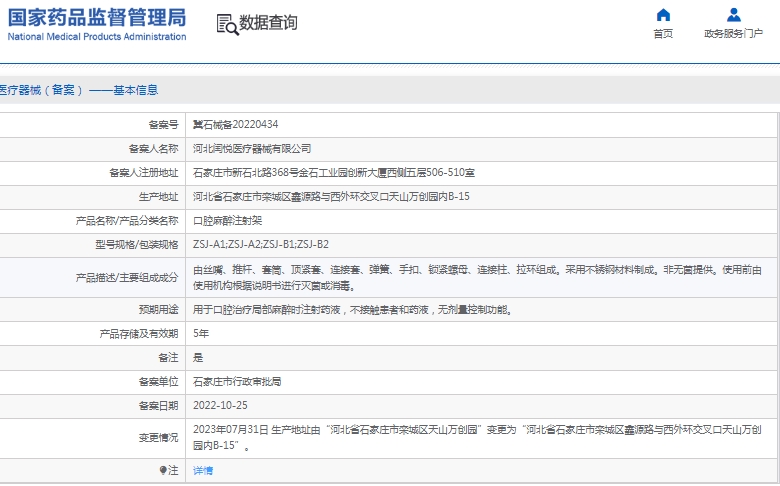Select the product name 口腔麻醉注射架

click(x=227, y=220)
